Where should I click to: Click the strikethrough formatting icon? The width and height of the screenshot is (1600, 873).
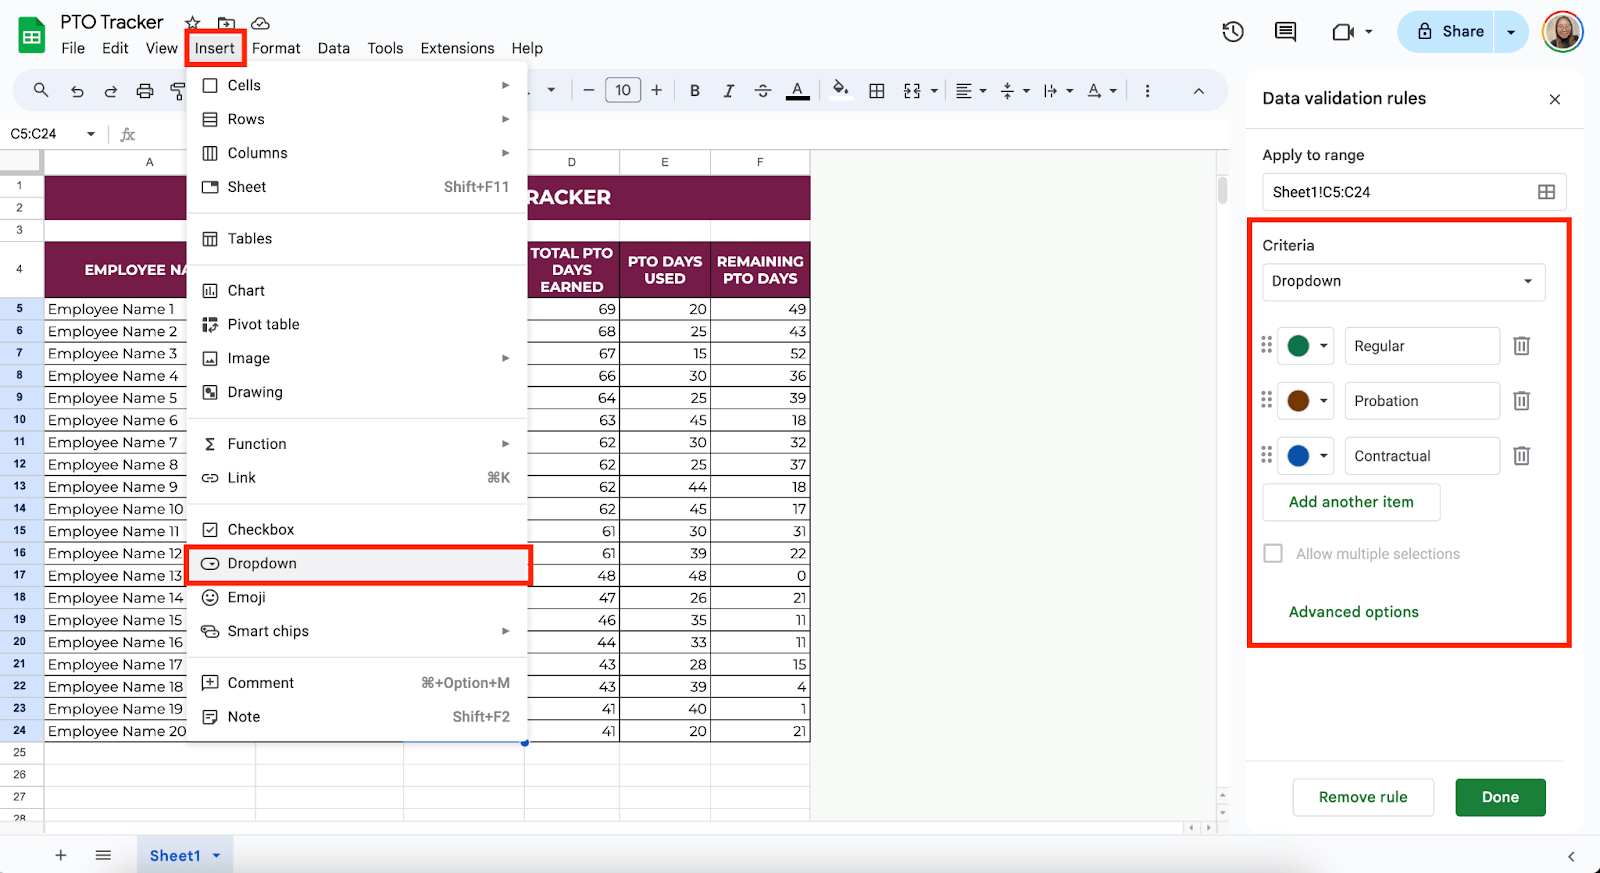point(762,91)
